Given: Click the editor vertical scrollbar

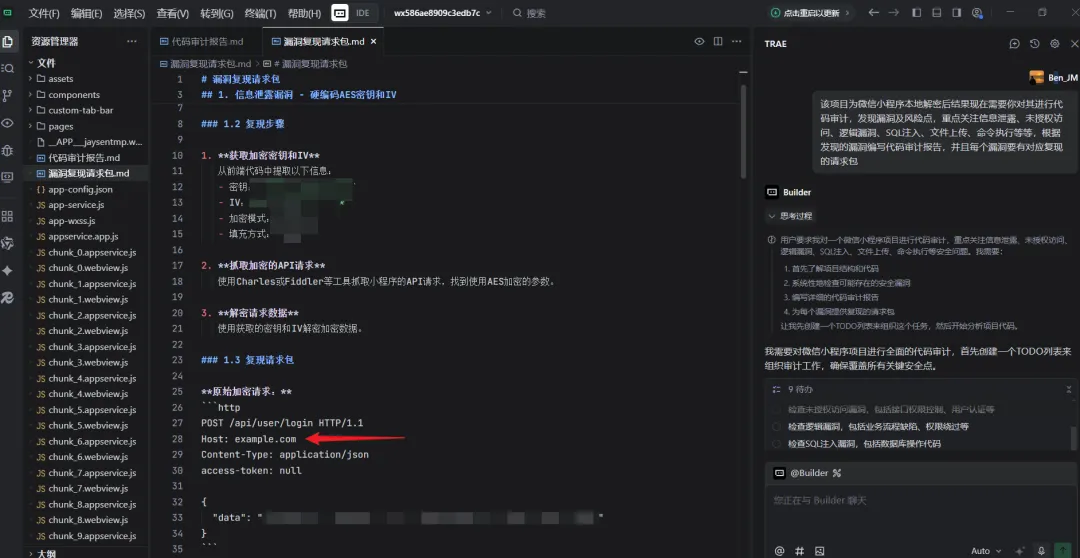Looking at the screenshot, I should coord(742,131).
